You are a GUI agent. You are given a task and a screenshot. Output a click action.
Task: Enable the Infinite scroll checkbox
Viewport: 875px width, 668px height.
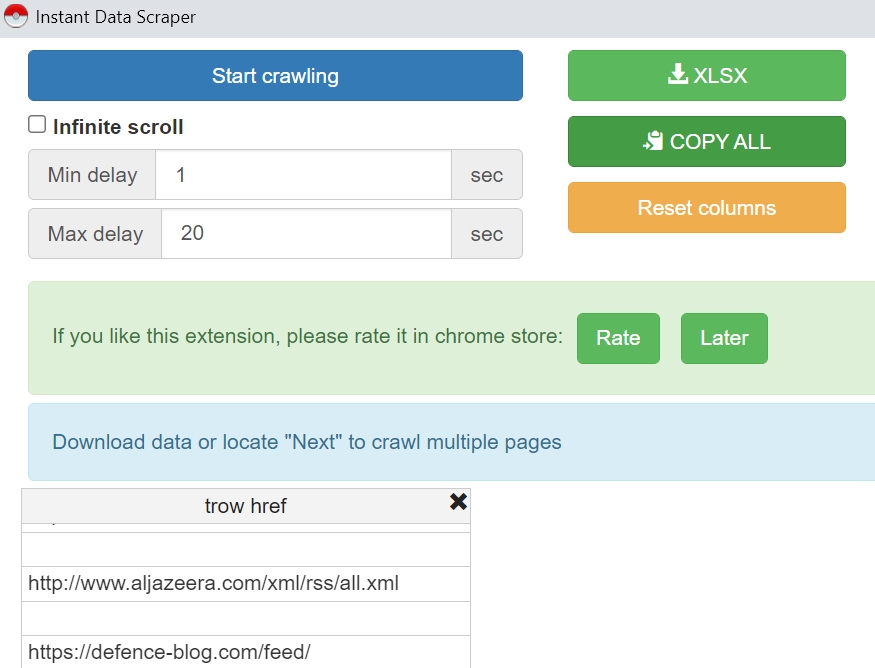pyautogui.click(x=37, y=124)
